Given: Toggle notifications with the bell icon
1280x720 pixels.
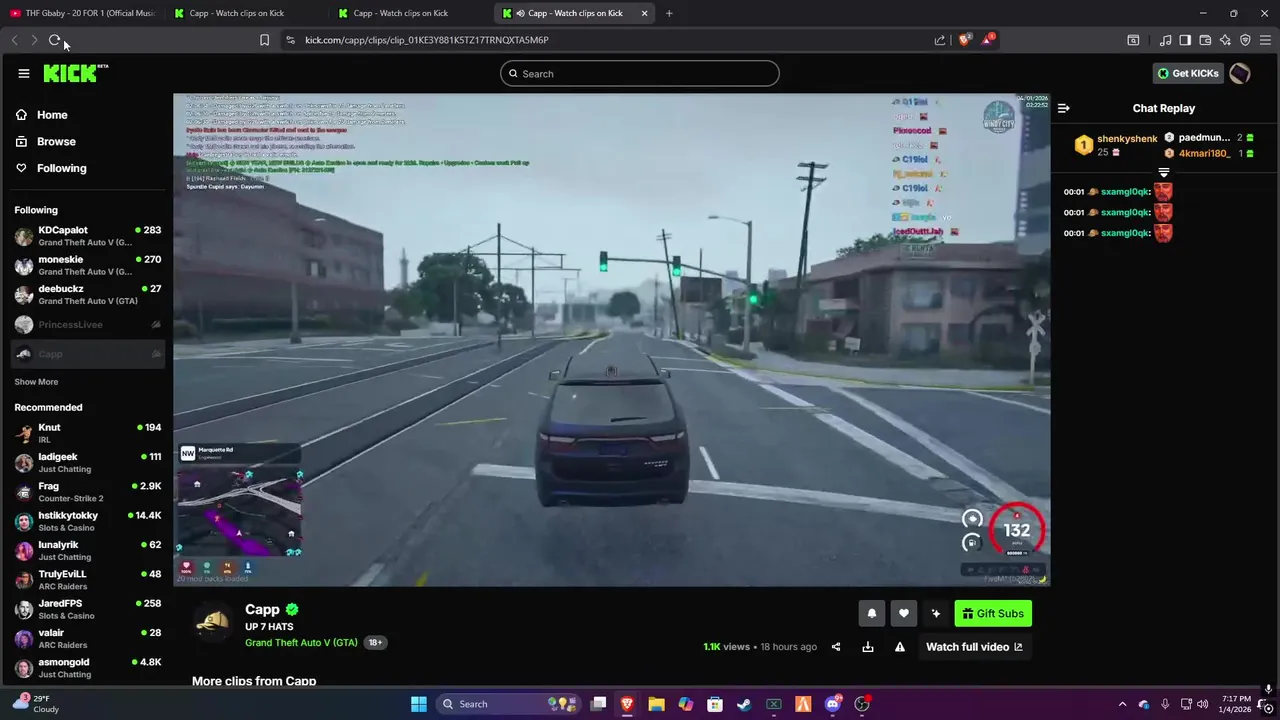Looking at the screenshot, I should click(872, 614).
